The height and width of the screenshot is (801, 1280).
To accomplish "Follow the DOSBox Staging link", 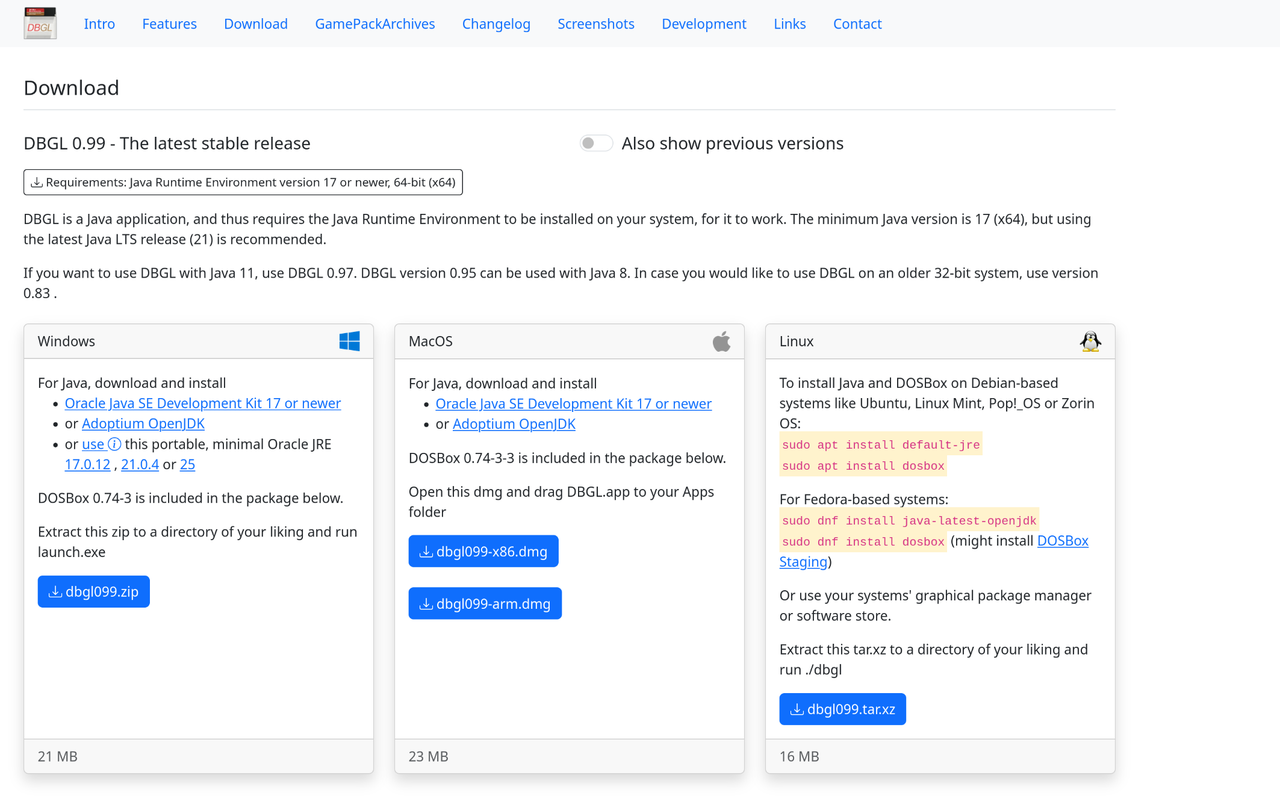I will [x=1063, y=541].
